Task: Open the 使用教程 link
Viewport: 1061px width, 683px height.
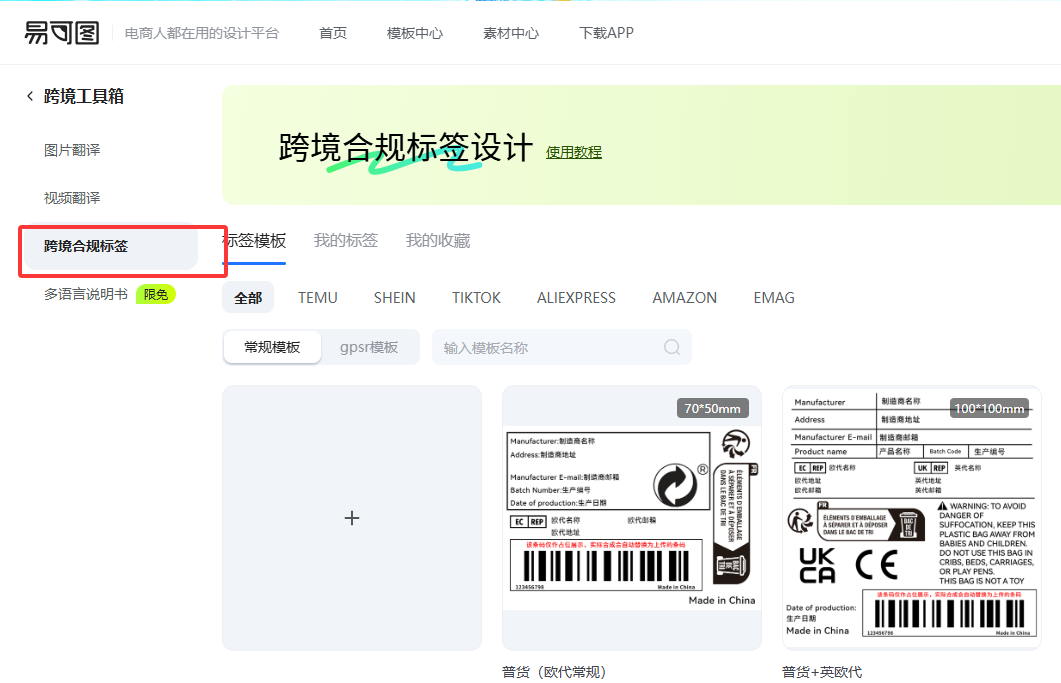Action: tap(574, 152)
